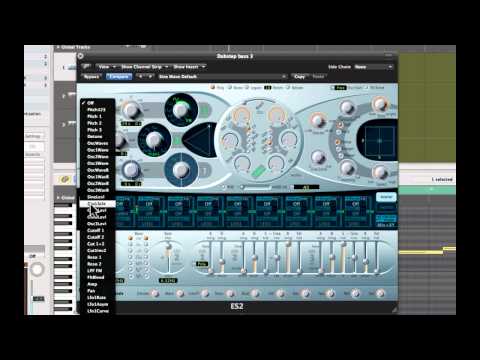Click the Oscillator 3 frequency knob
This screenshot has height=360, width=480.
pyautogui.click(x=130, y=170)
